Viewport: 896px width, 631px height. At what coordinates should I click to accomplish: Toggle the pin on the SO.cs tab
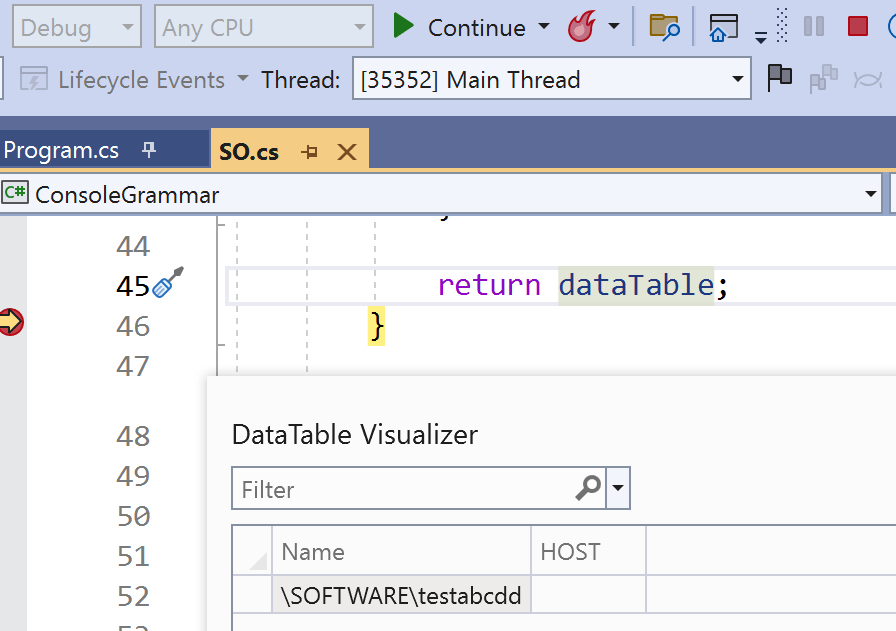[310, 149]
